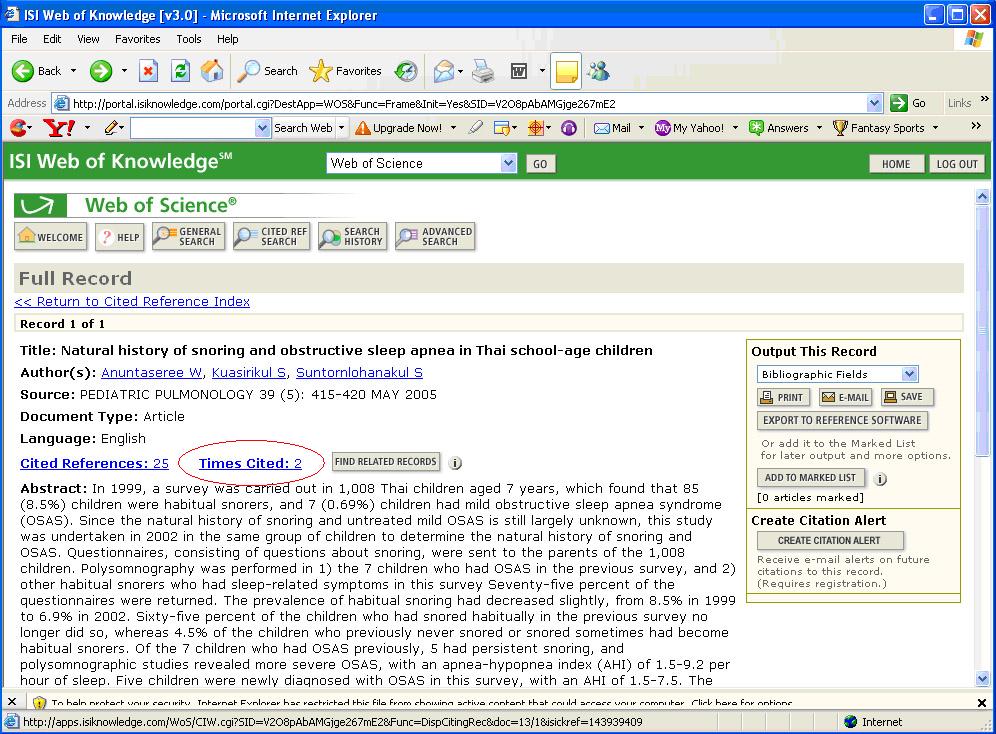Click the page scrollbar down arrow
This screenshot has width=996, height=734.
tap(982, 678)
